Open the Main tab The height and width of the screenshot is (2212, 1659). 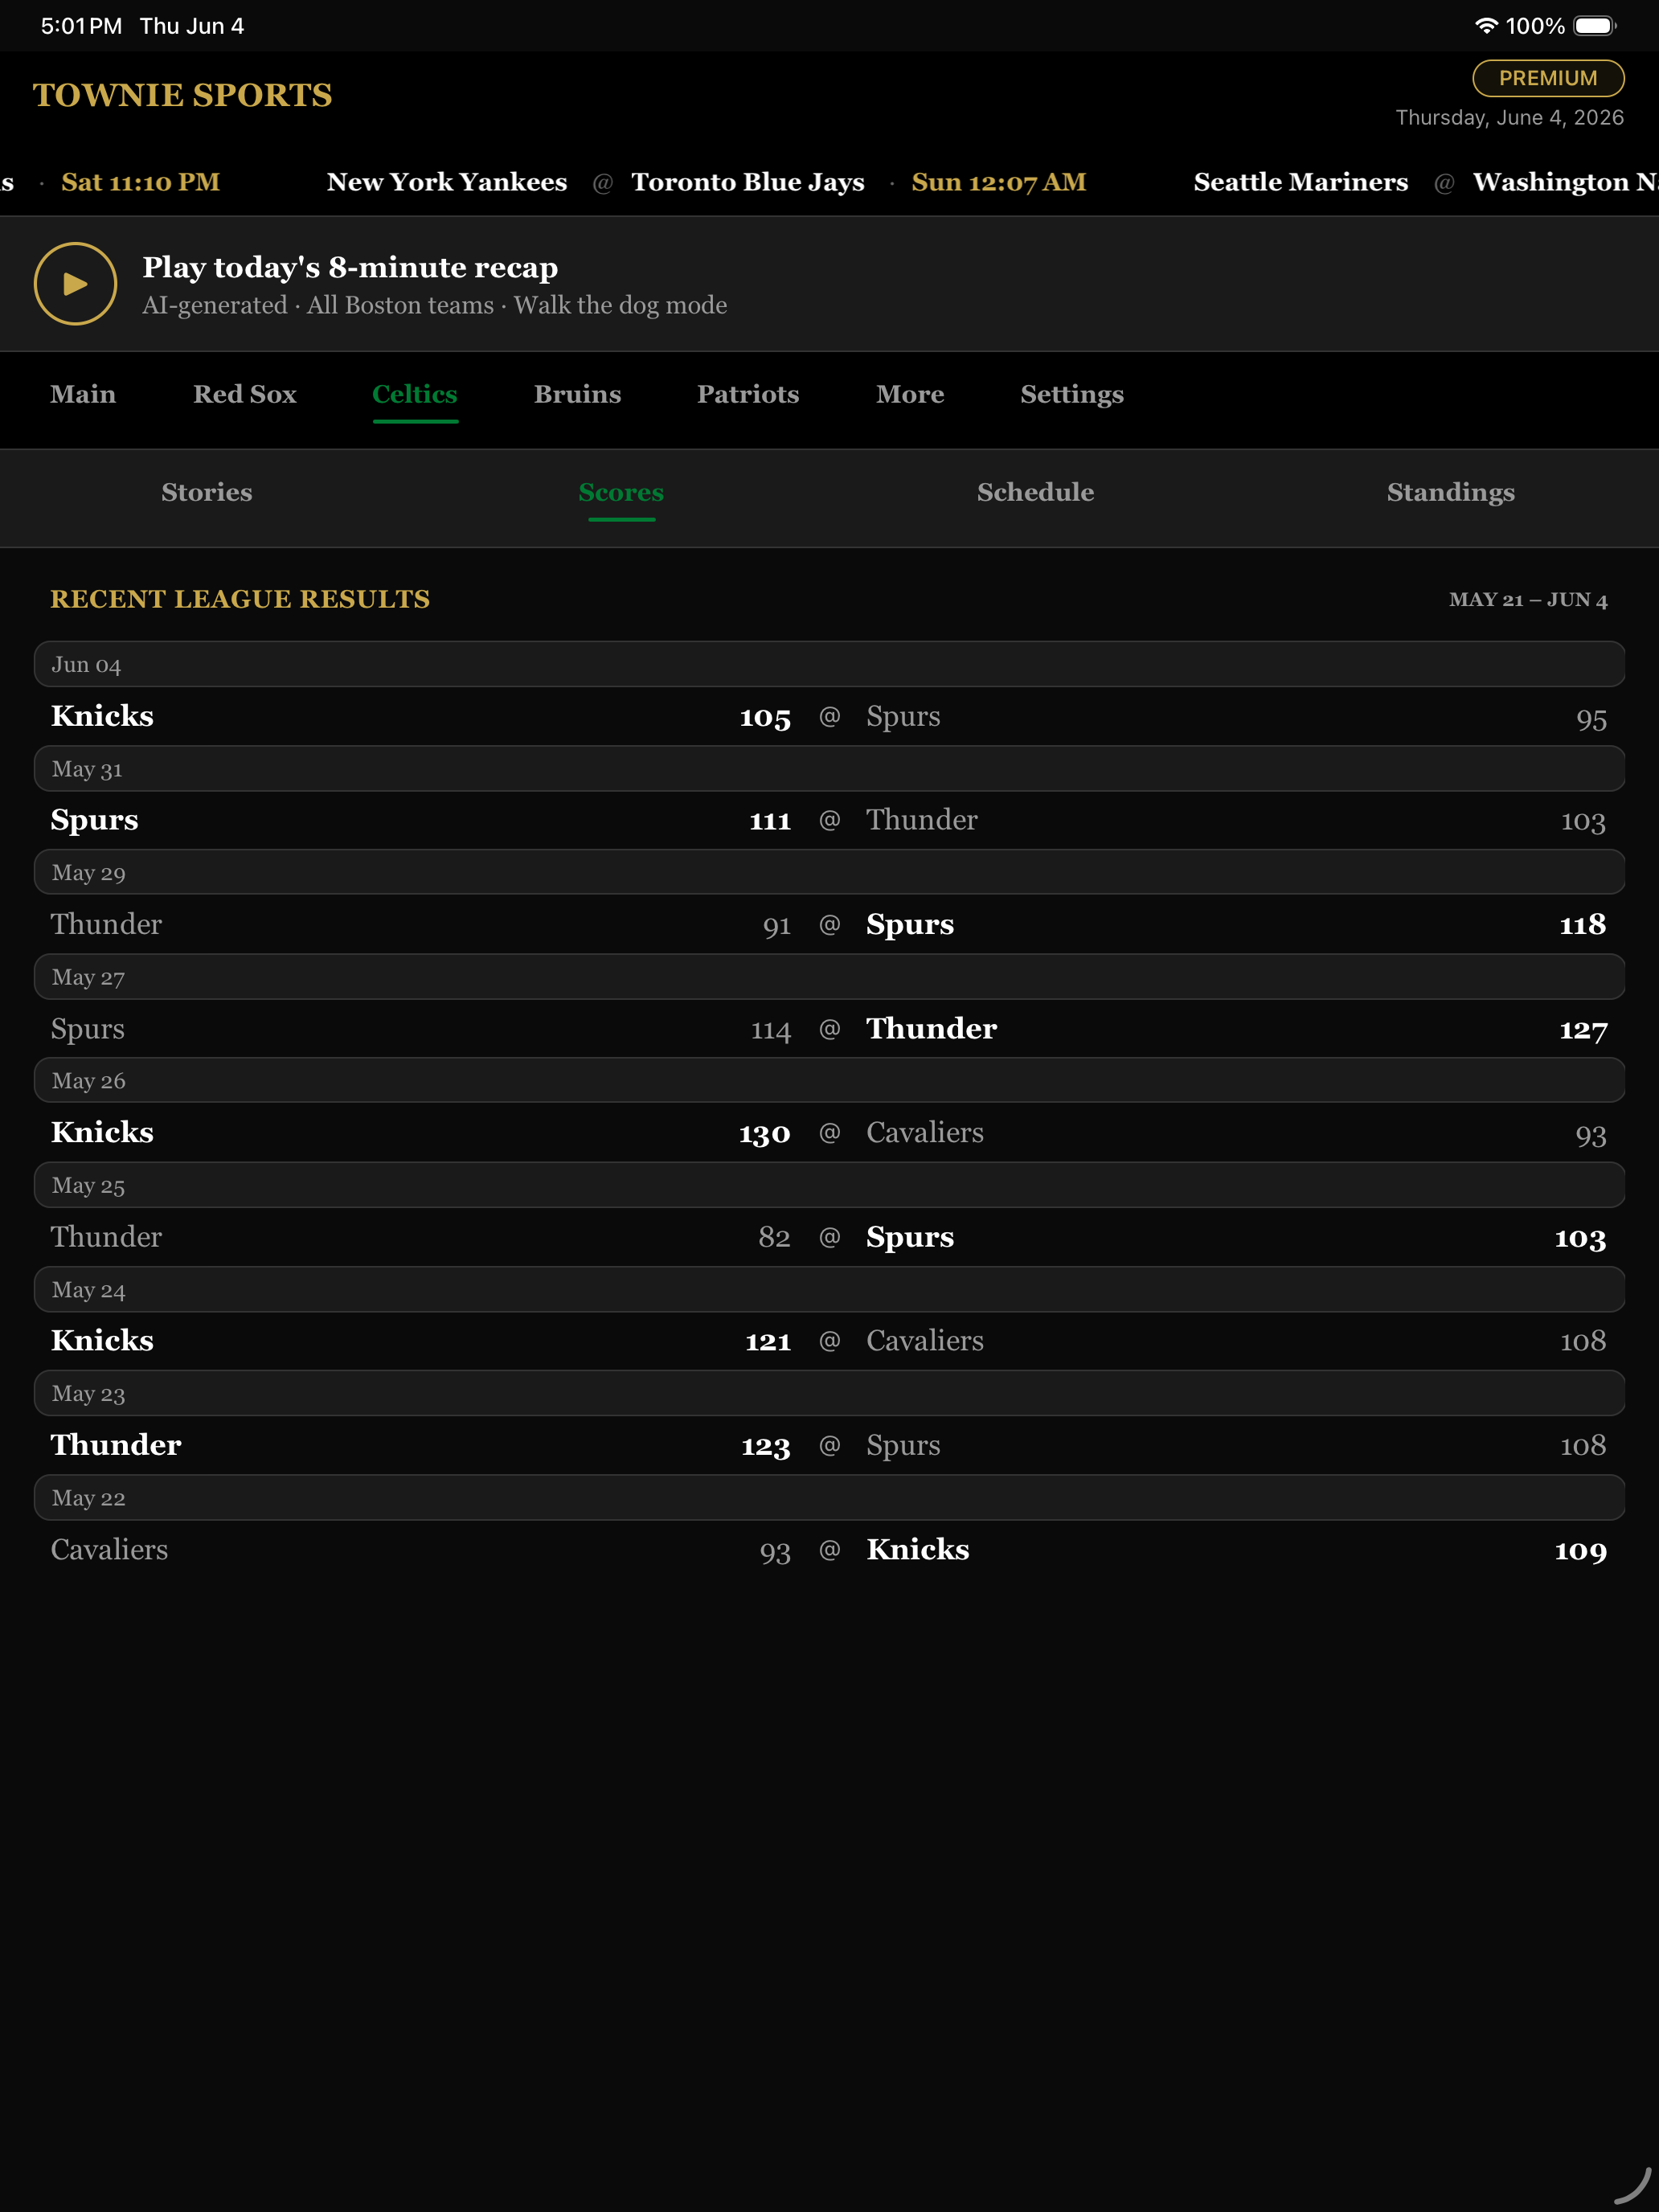(x=83, y=394)
